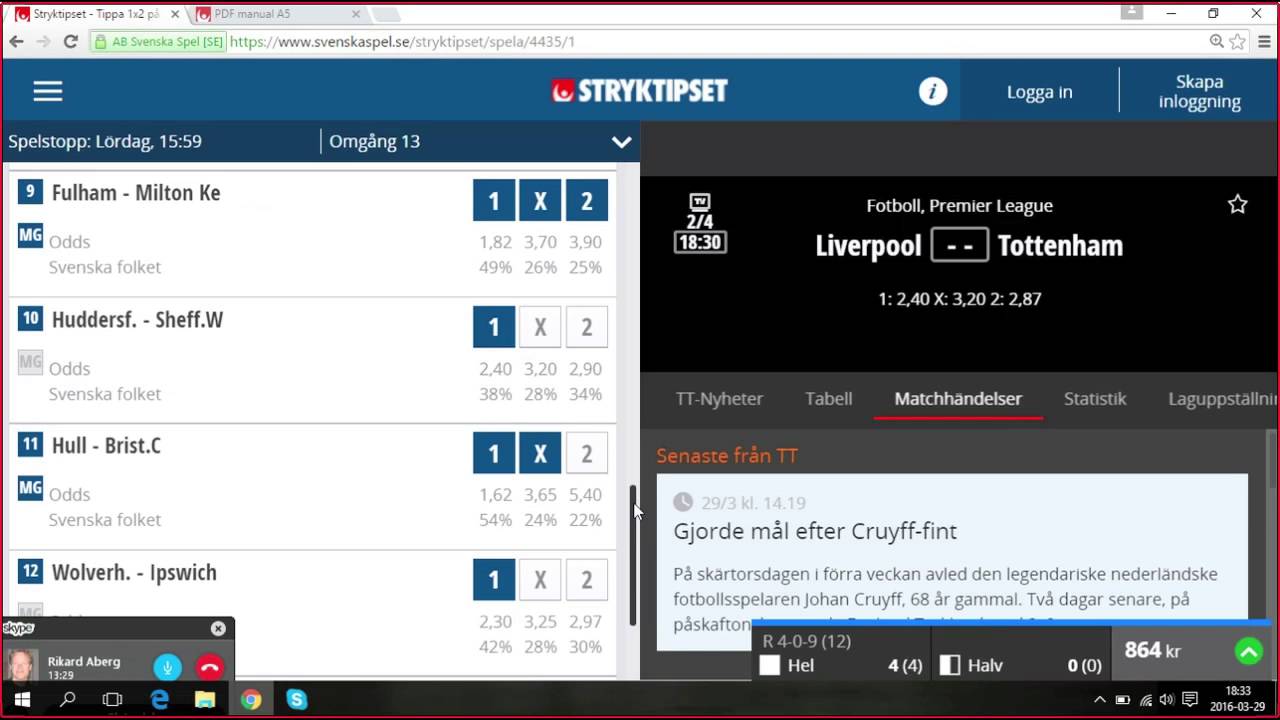
Task: Click the Rikard Aberg avatar in the Skype popup
Action: tap(21, 666)
